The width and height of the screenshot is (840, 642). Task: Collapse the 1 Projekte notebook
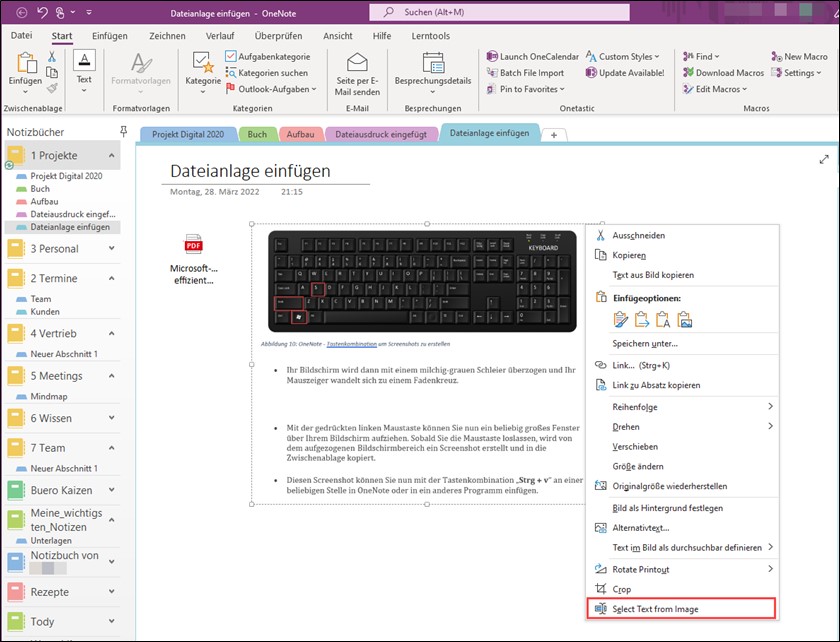point(111,155)
